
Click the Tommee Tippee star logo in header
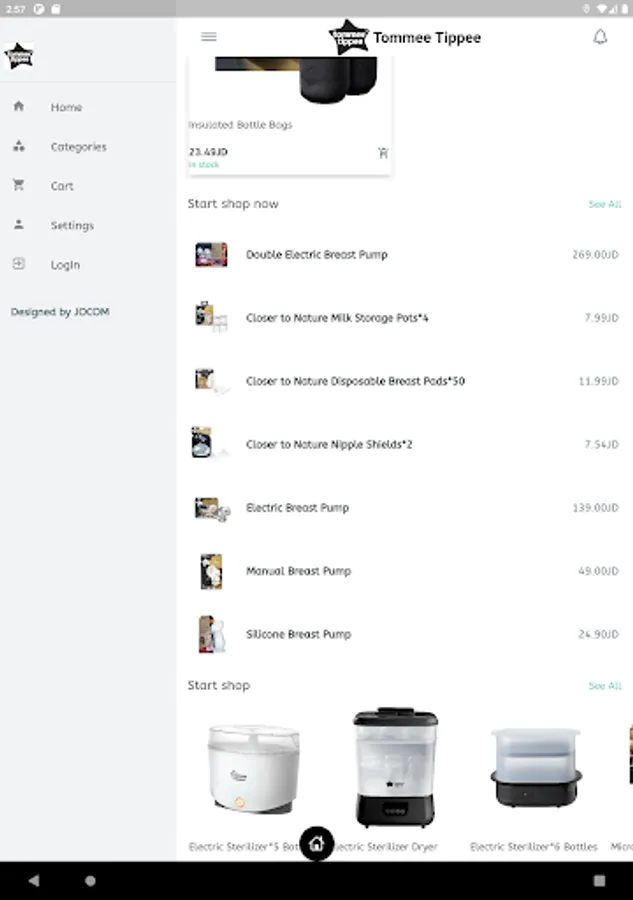[x=348, y=37]
